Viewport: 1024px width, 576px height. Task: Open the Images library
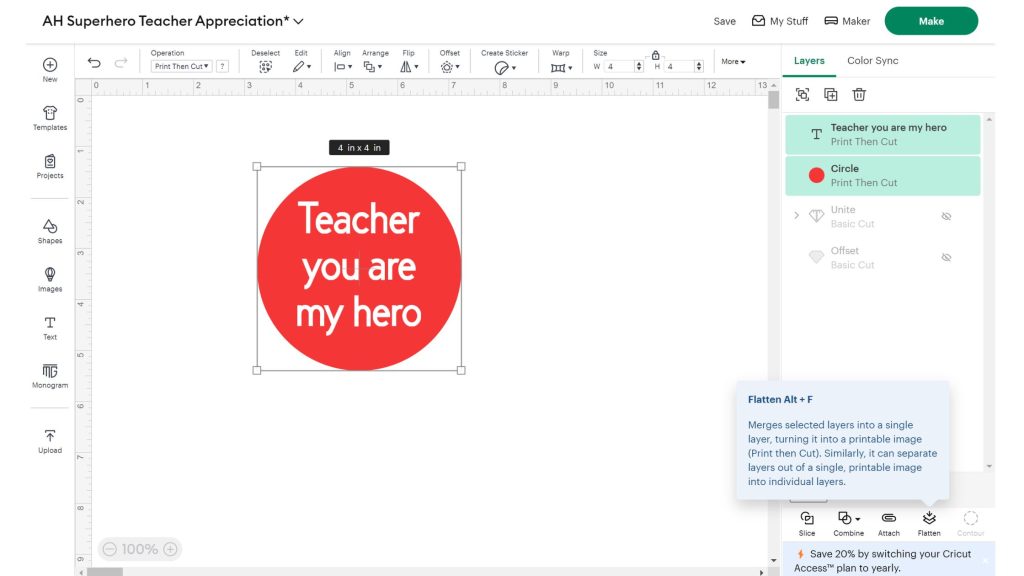[x=50, y=280]
